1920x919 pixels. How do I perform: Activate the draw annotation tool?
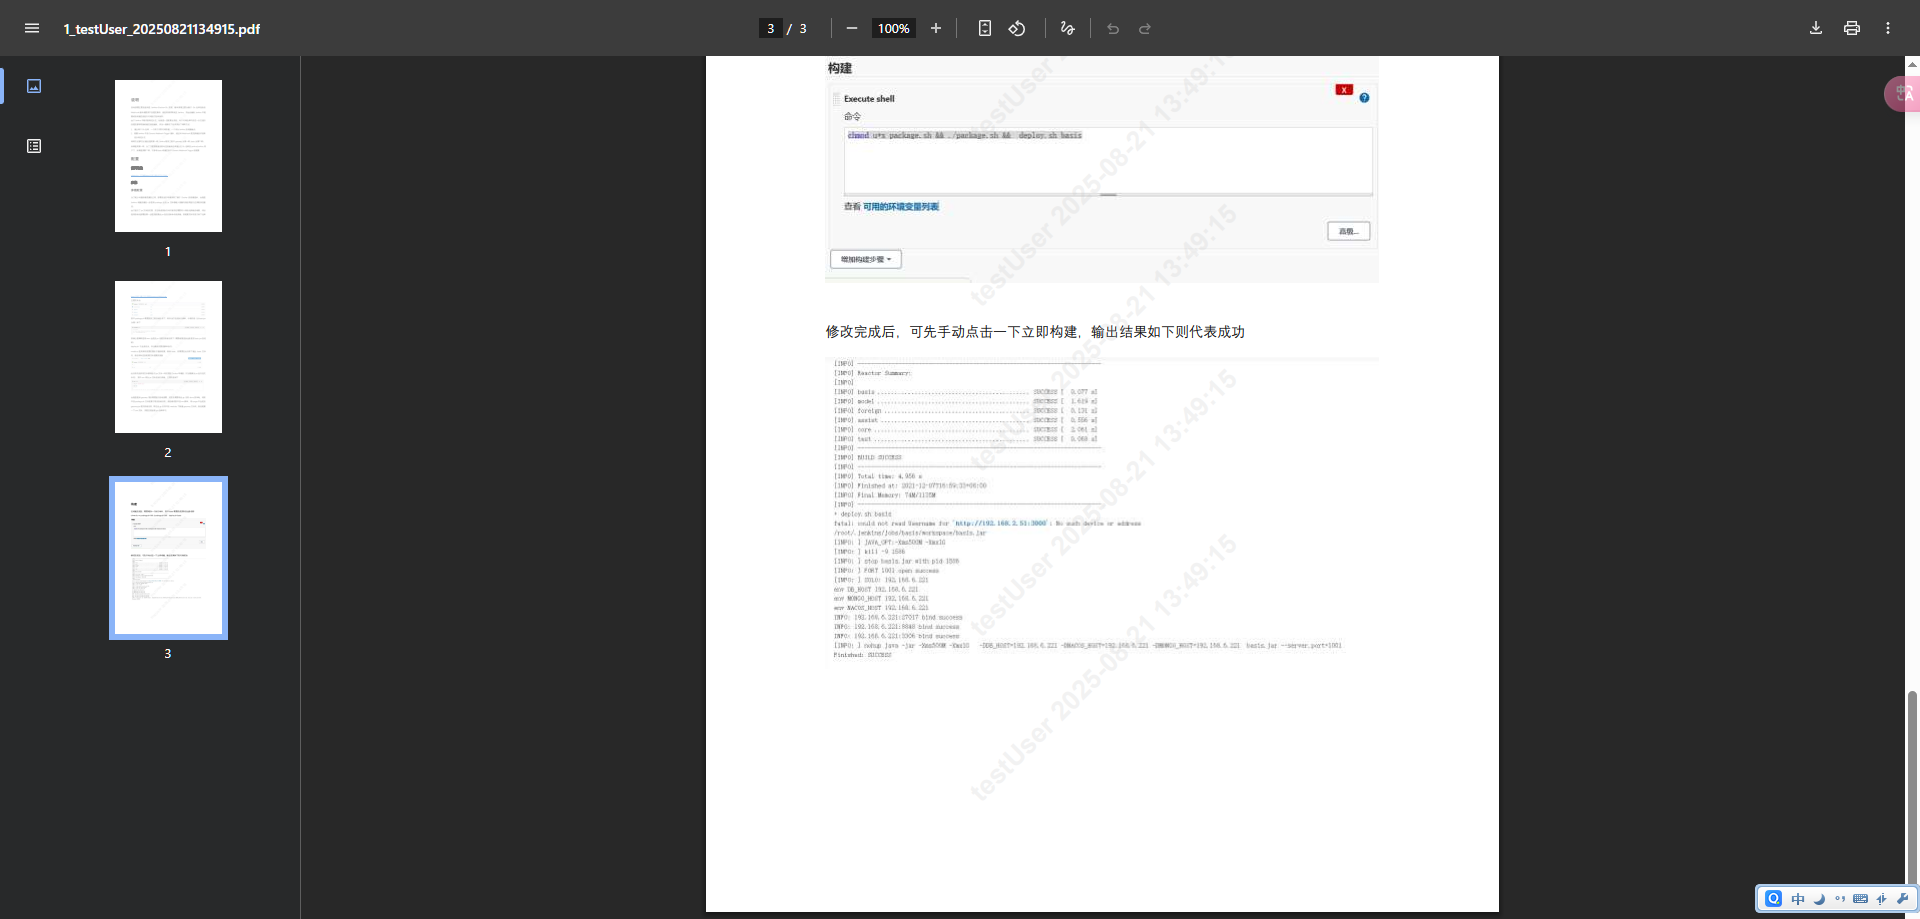[1067, 28]
